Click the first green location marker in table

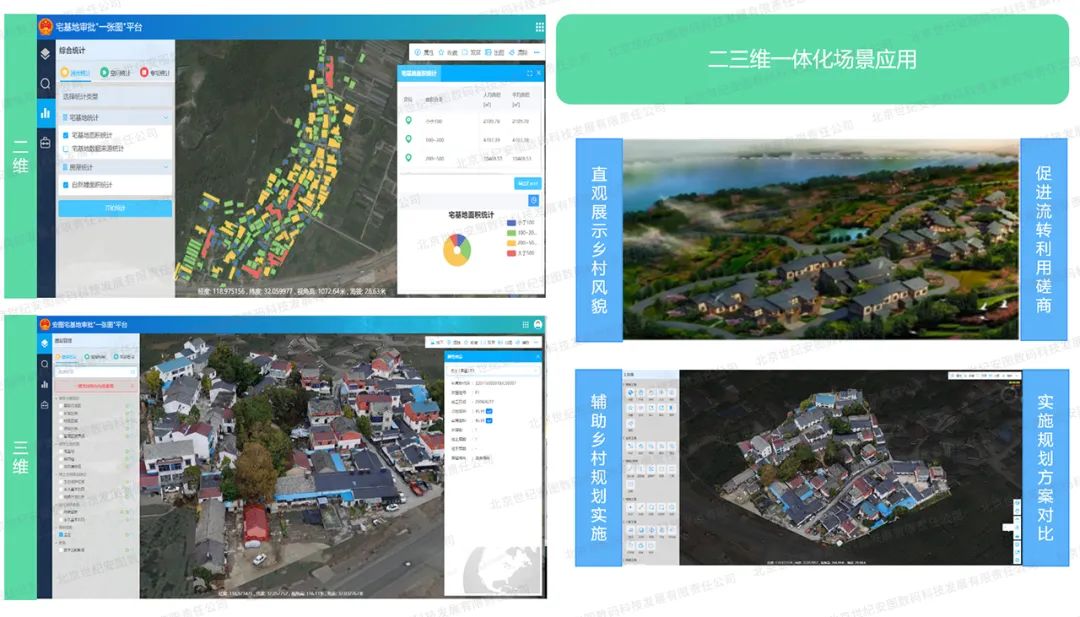click(x=408, y=121)
